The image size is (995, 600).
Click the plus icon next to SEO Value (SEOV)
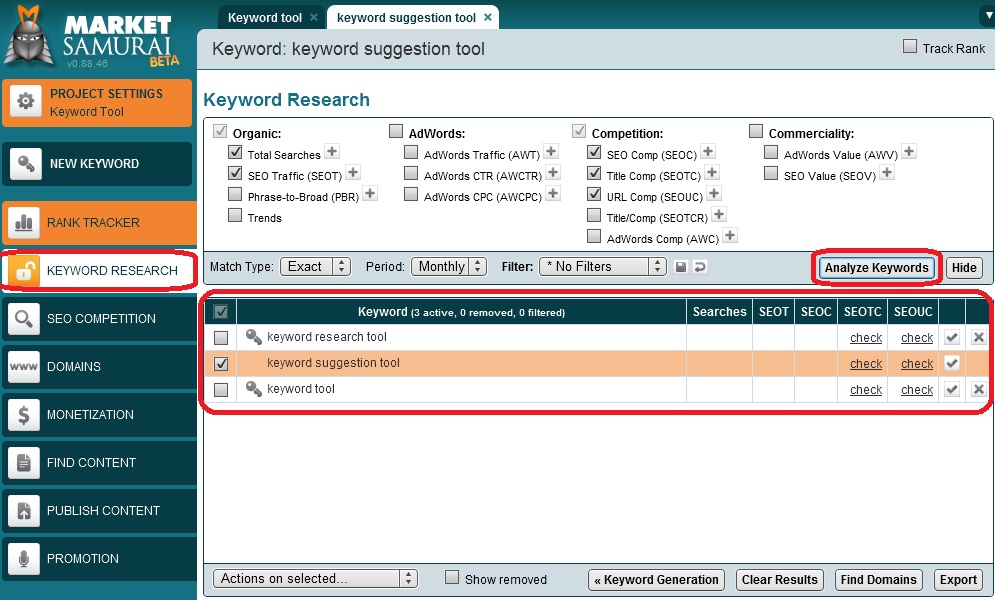[x=887, y=172]
